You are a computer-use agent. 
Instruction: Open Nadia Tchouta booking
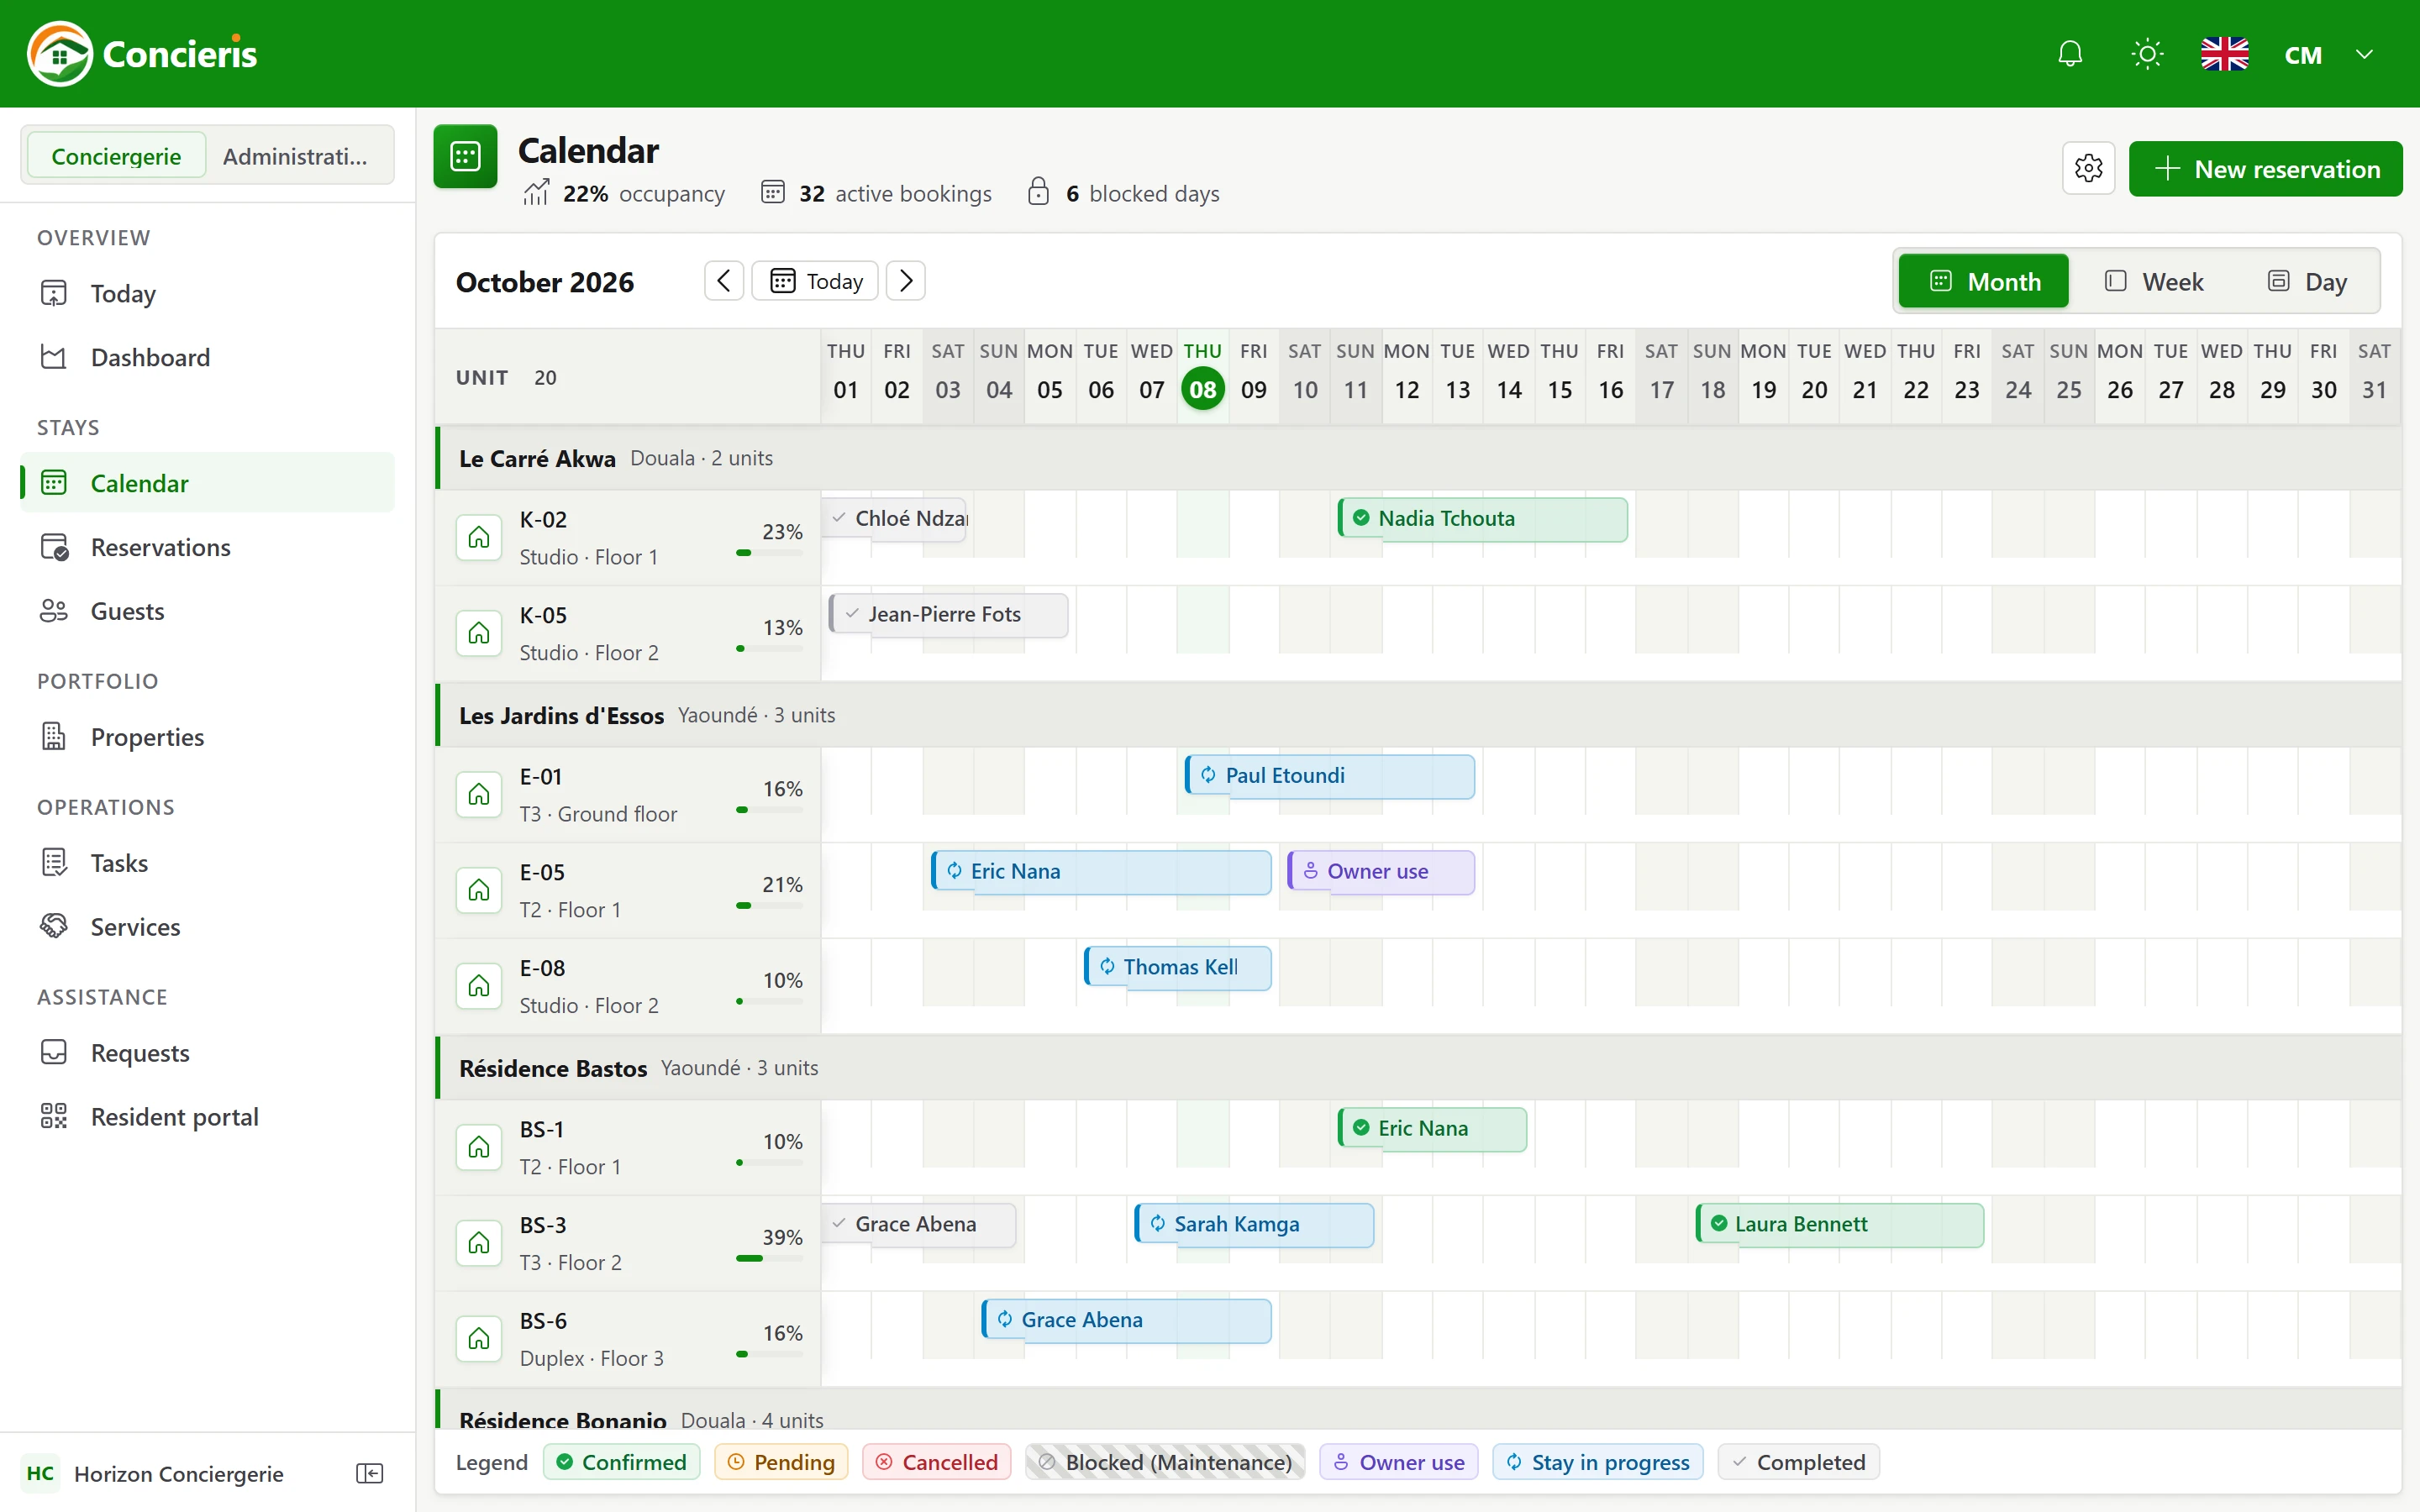click(1482, 519)
